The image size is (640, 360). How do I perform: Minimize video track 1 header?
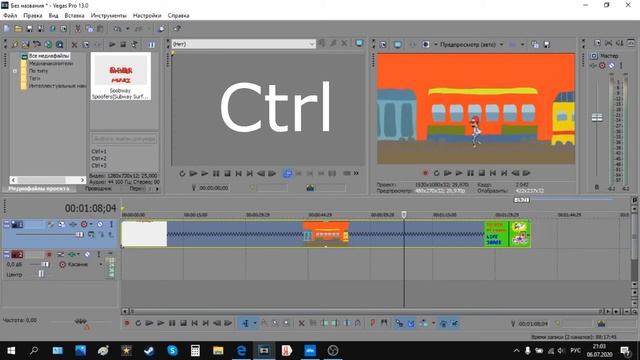[x=7, y=224]
